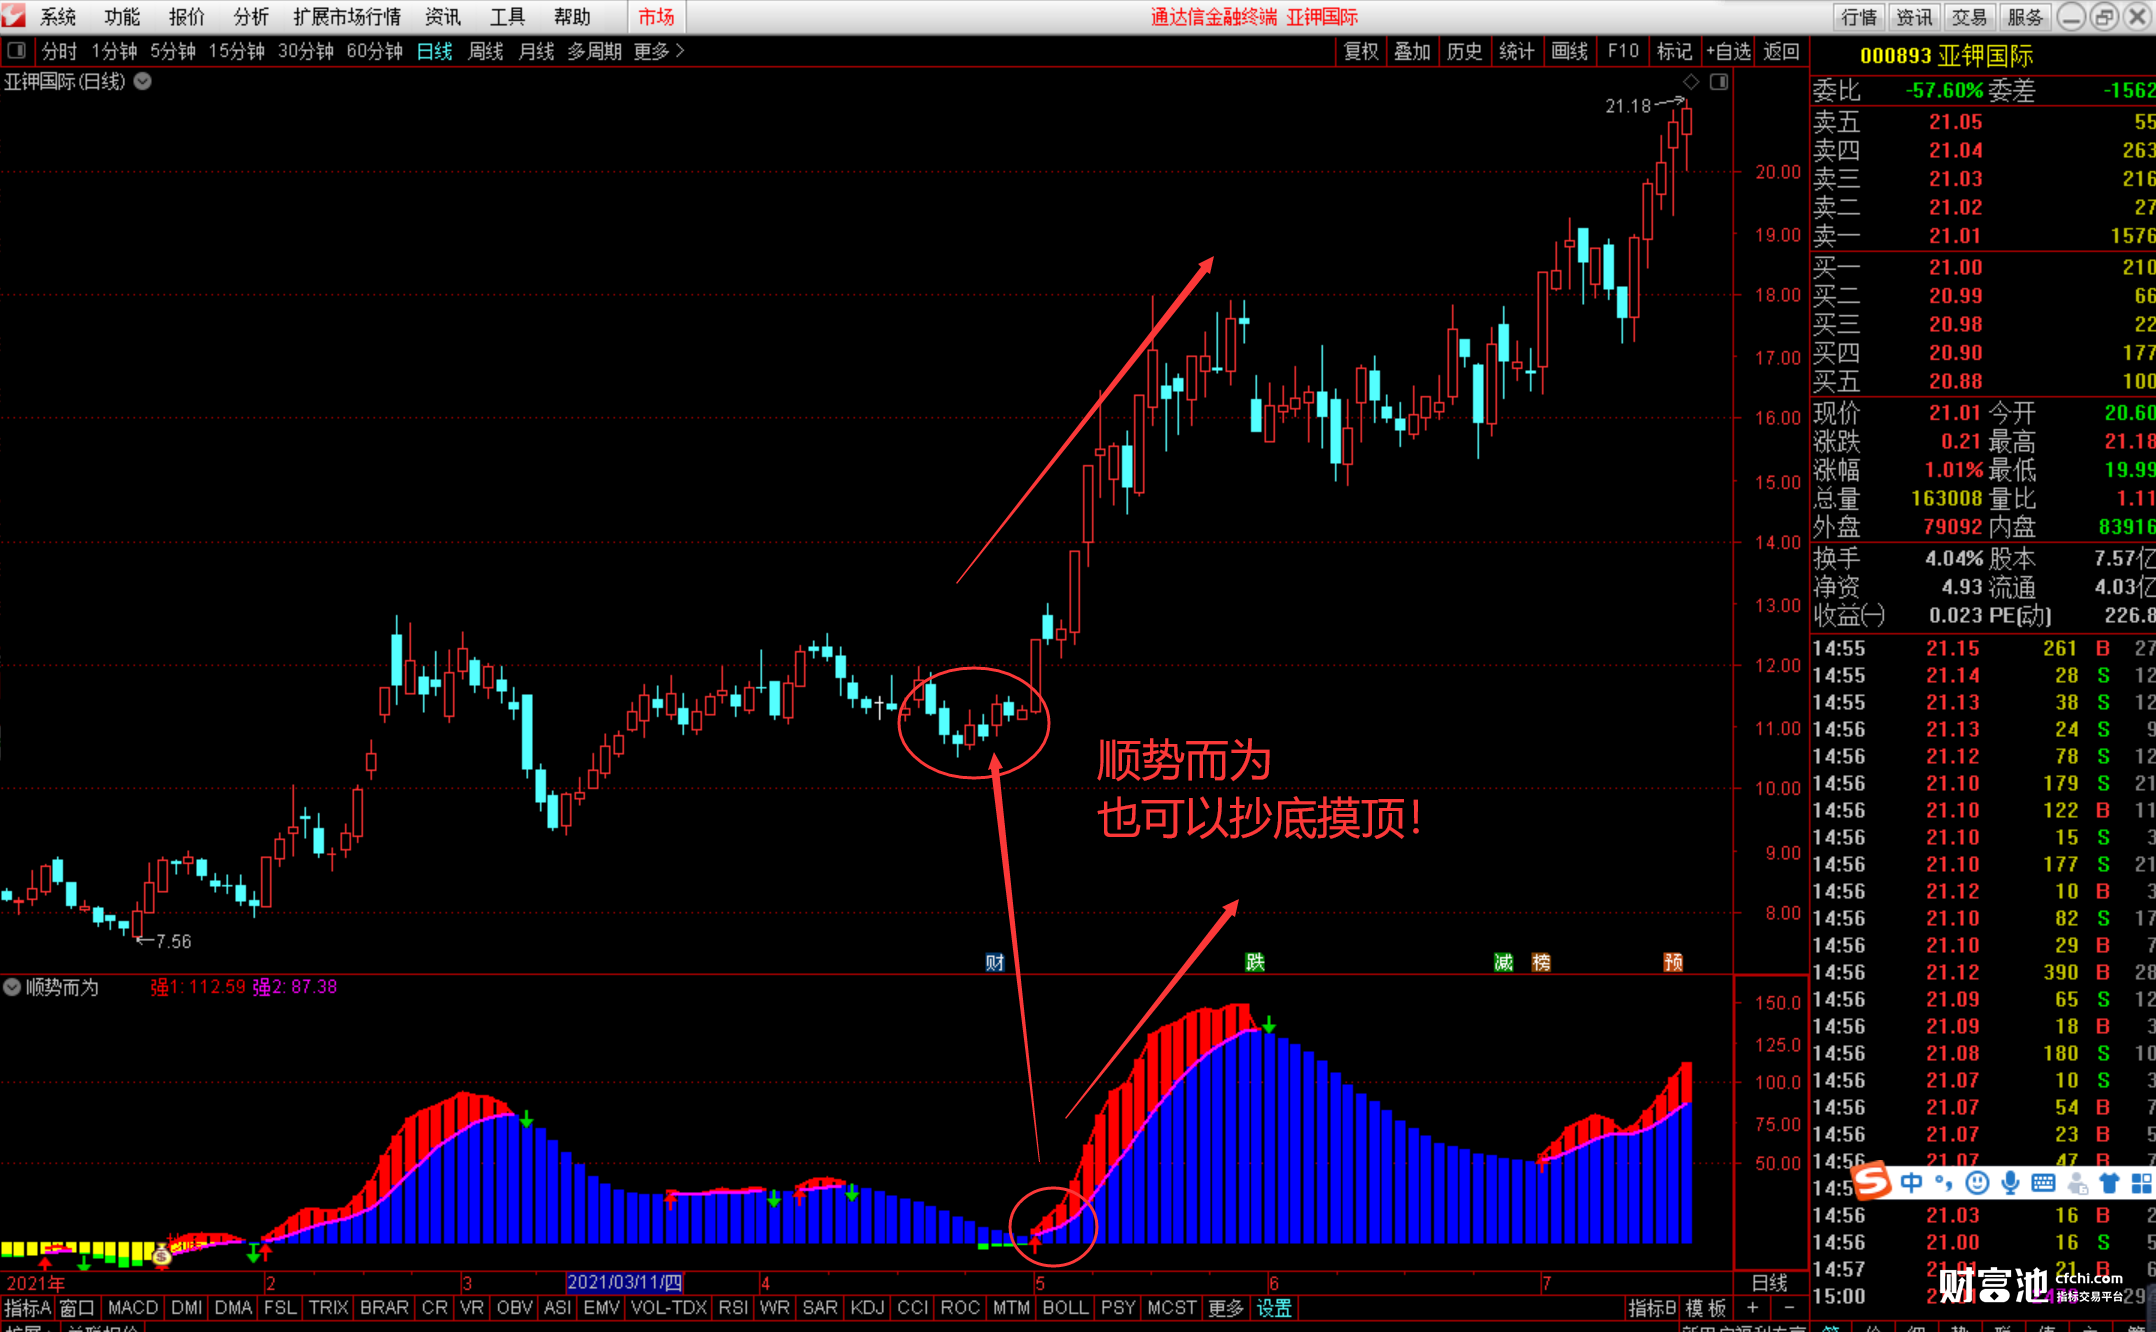Viewport: 2156px width, 1332px height.
Task: Expand 更多 period options
Action: click(659, 51)
